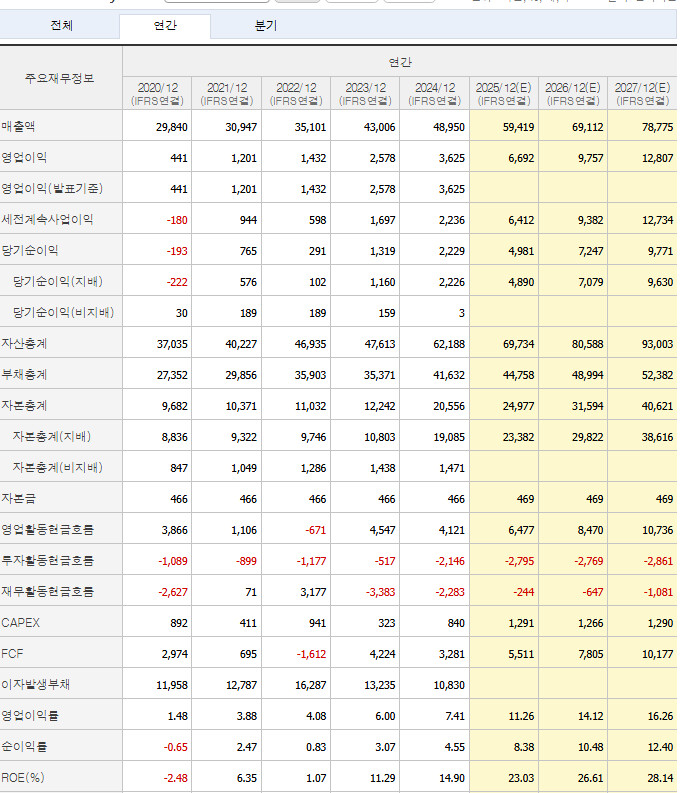Click the 2027 자산총계 estimate 93,003
The width and height of the screenshot is (680, 793).
[657, 344]
